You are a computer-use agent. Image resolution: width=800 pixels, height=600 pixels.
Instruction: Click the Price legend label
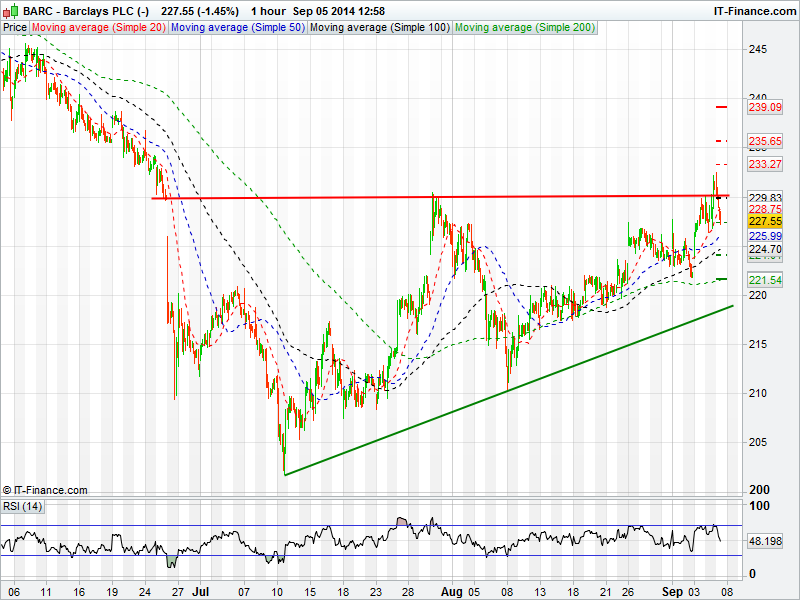pos(15,28)
